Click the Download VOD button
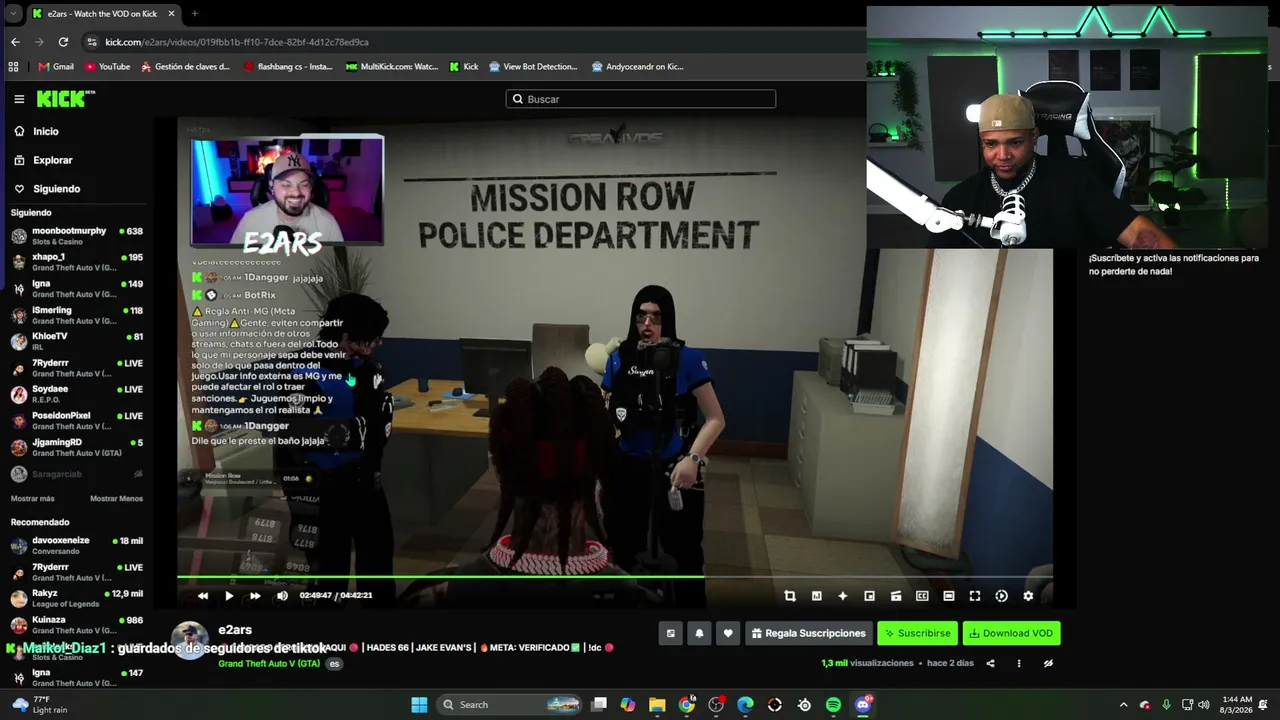1280x720 pixels. [1011, 633]
